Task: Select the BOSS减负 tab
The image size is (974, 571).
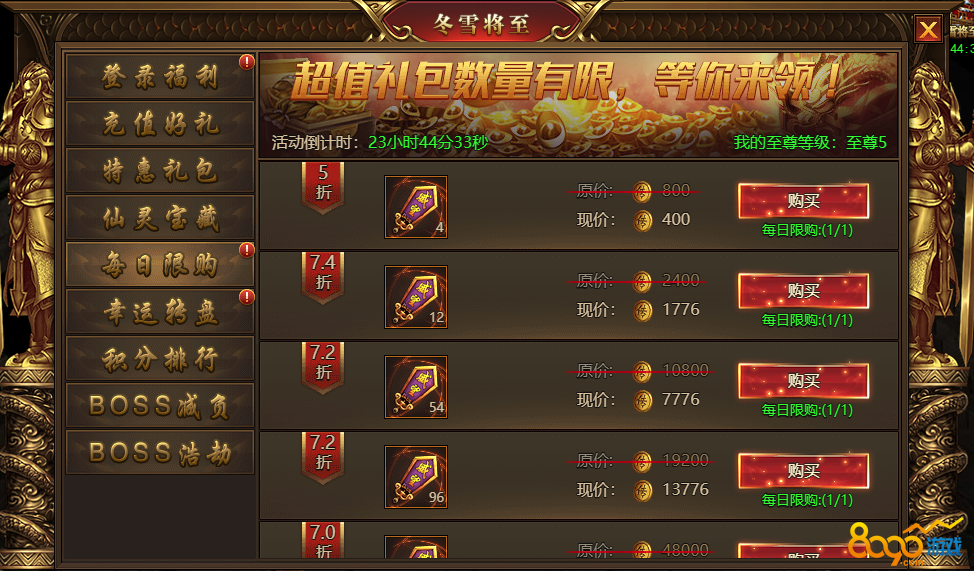Action: (160, 406)
